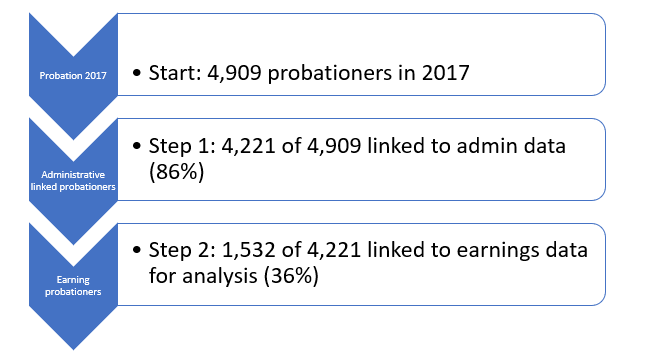Click the number 4,909 in the Start line
This screenshot has height=360, width=663.
point(234,73)
